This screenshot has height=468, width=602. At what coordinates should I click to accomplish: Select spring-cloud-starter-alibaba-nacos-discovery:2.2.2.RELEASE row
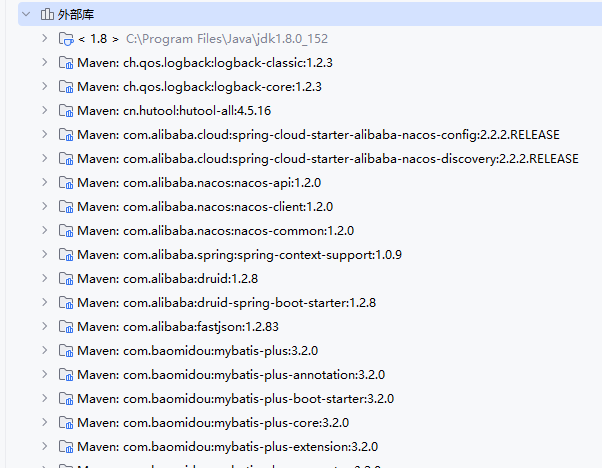328,159
